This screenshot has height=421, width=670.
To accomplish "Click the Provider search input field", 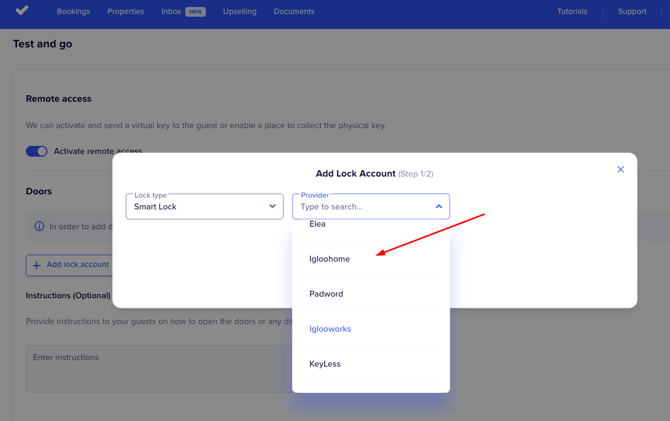I will click(360, 207).
